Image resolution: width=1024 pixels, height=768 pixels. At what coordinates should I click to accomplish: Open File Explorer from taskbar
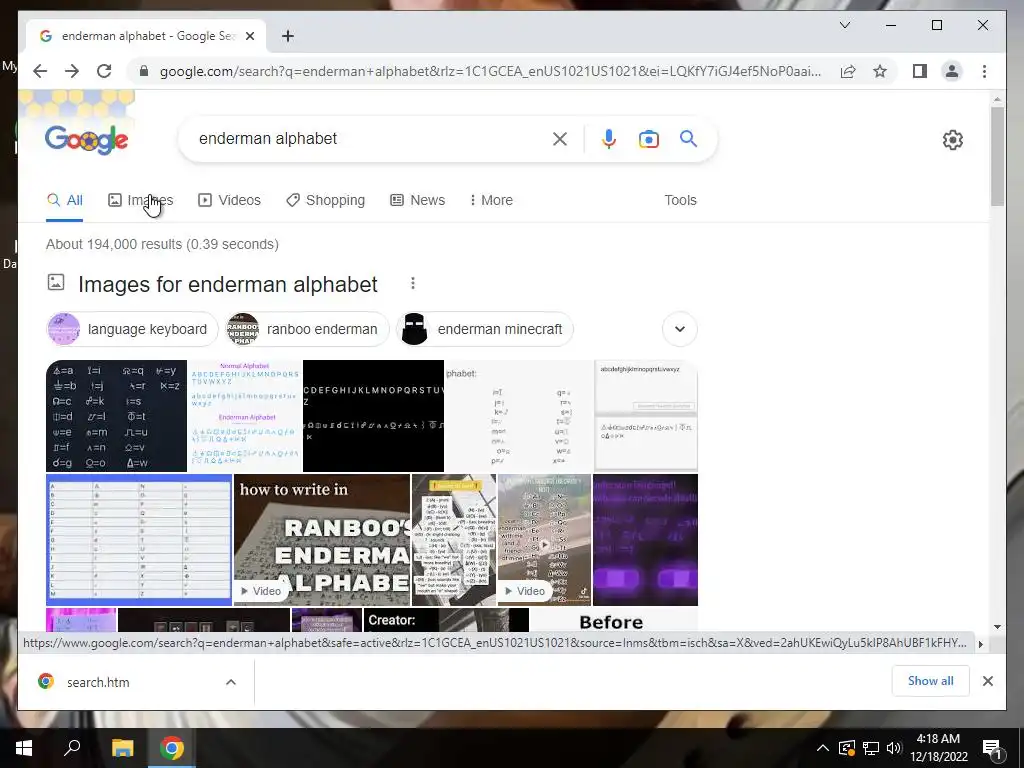tap(122, 748)
